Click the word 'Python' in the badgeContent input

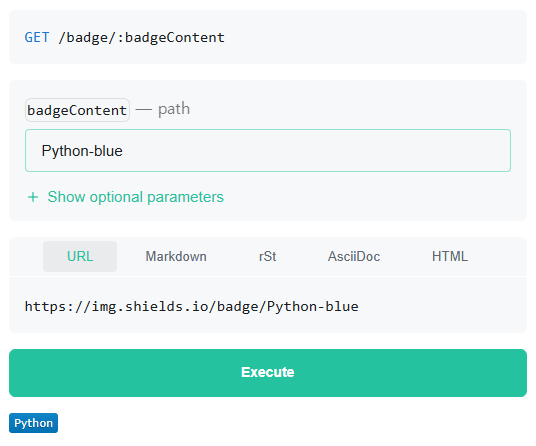[x=65, y=151]
